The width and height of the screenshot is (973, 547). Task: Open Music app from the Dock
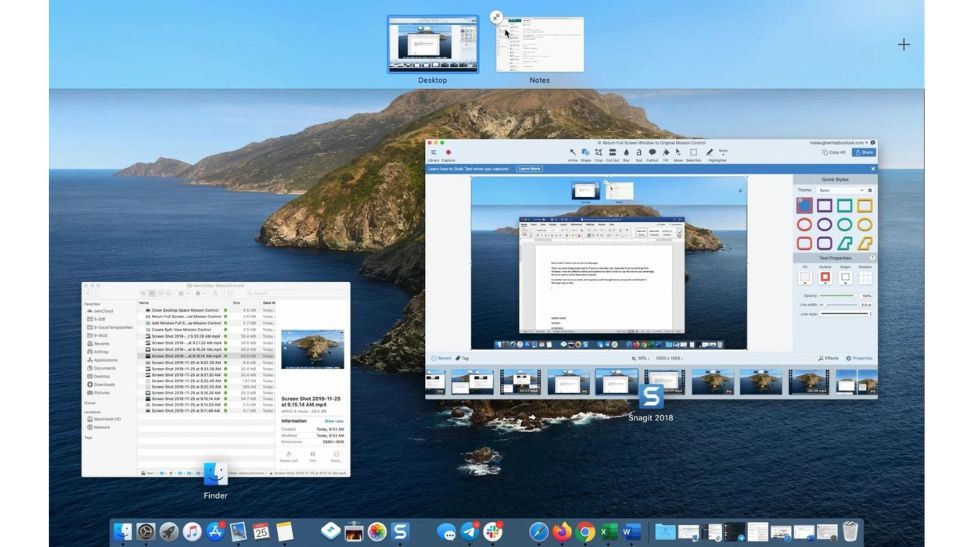(x=192, y=531)
